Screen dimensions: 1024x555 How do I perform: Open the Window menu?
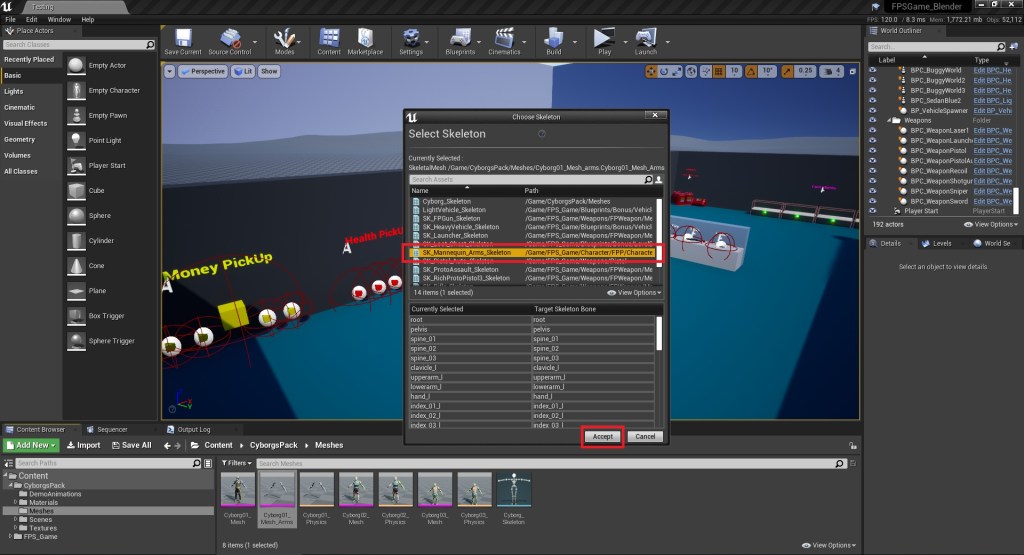point(59,19)
